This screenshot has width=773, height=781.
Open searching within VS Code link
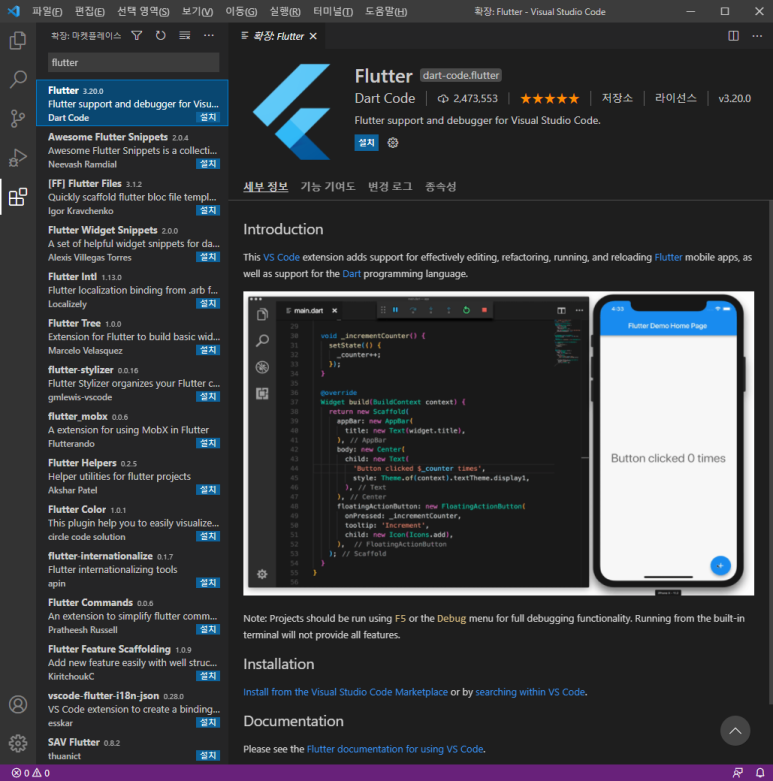click(530, 692)
